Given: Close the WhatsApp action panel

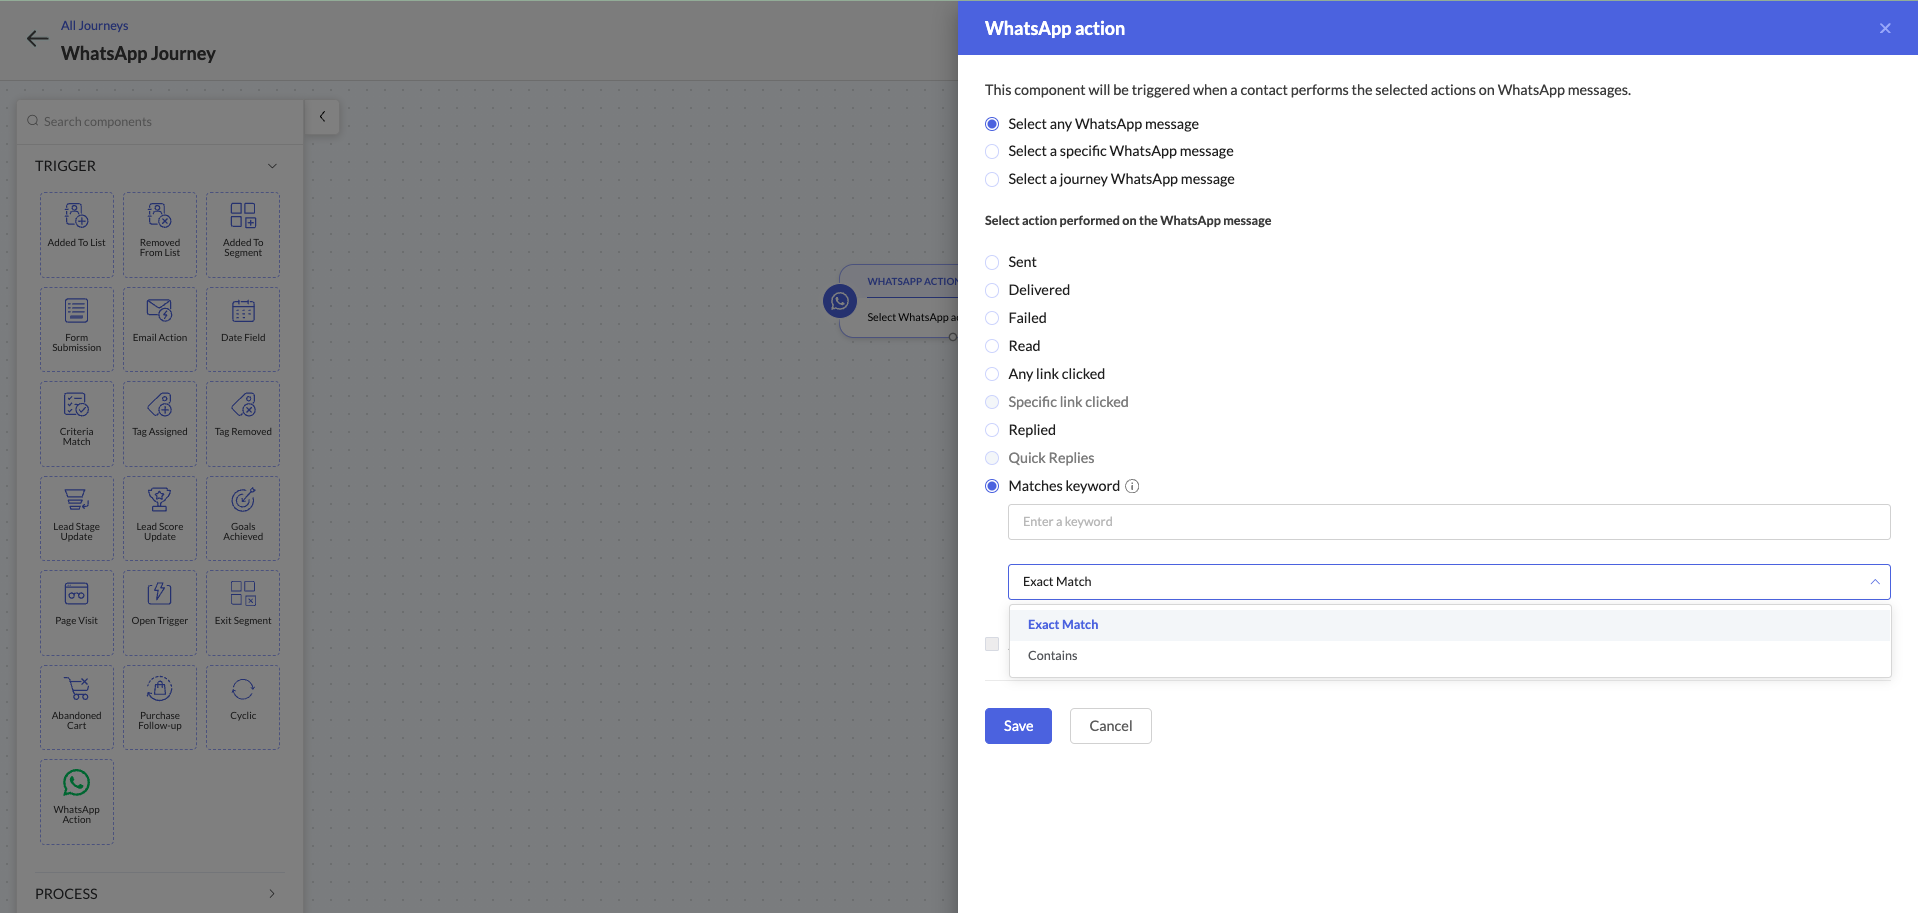Looking at the screenshot, I should click(1885, 28).
